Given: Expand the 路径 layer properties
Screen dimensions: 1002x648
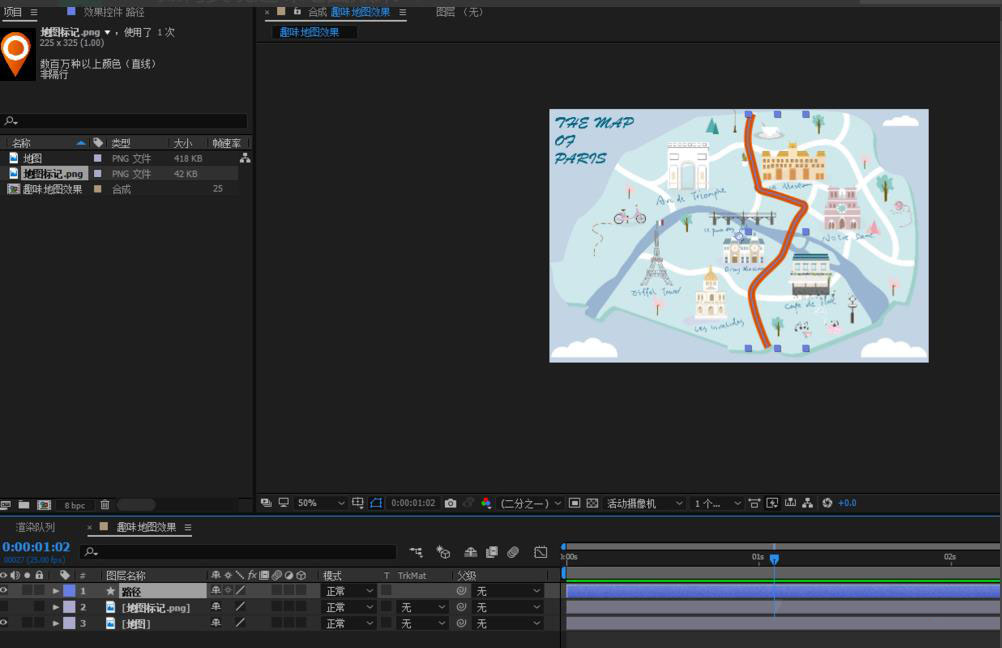Looking at the screenshot, I should point(56,591).
